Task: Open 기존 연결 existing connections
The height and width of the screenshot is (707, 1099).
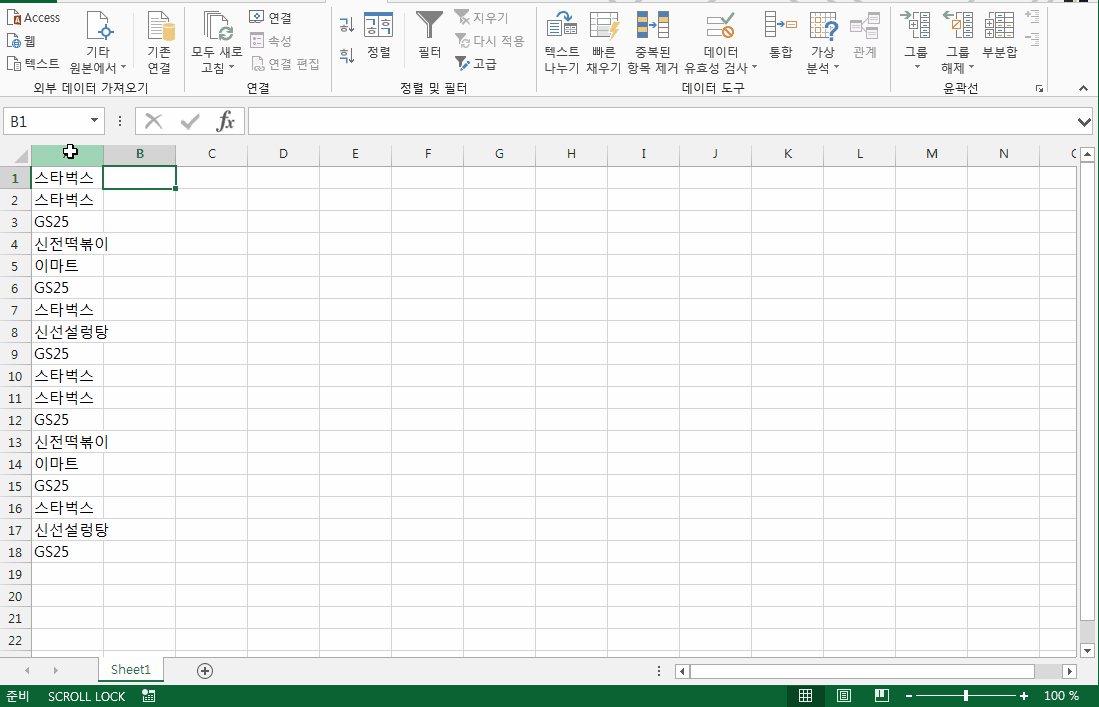Action: (159, 42)
